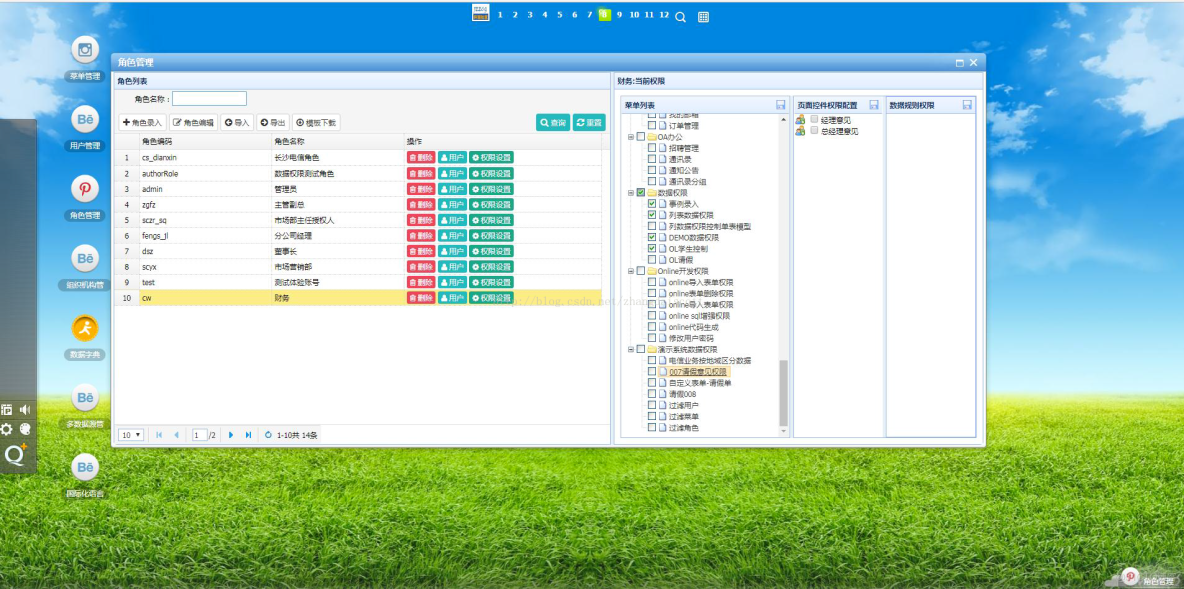
Task: Click the search magnifier in top desktop bar
Action: point(680,17)
